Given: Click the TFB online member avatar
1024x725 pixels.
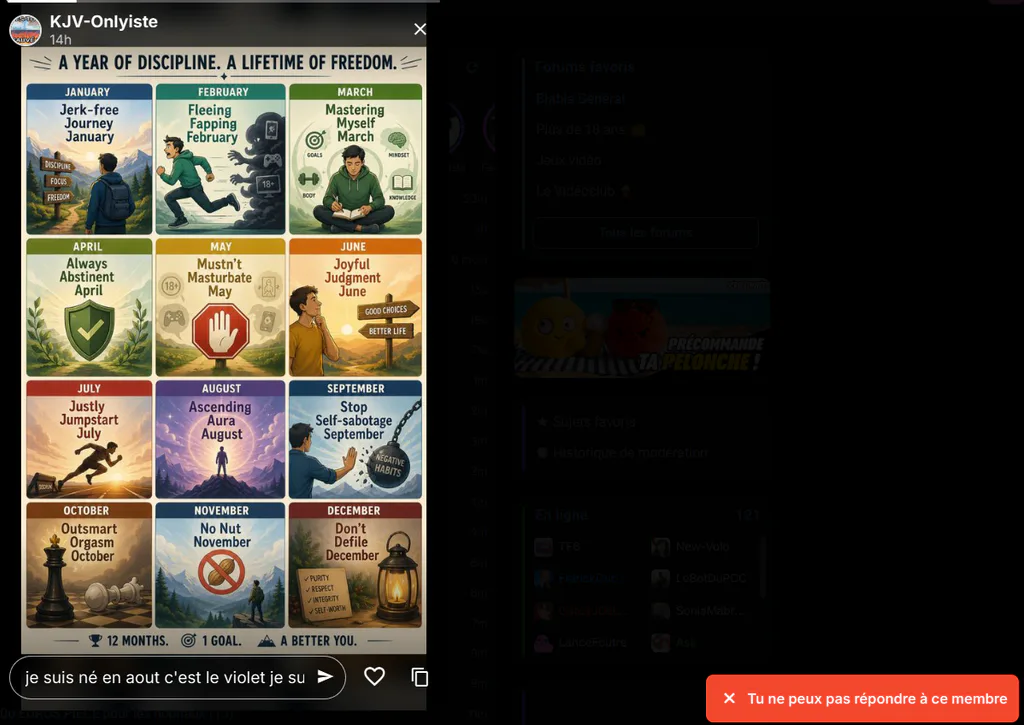Looking at the screenshot, I should [x=543, y=547].
